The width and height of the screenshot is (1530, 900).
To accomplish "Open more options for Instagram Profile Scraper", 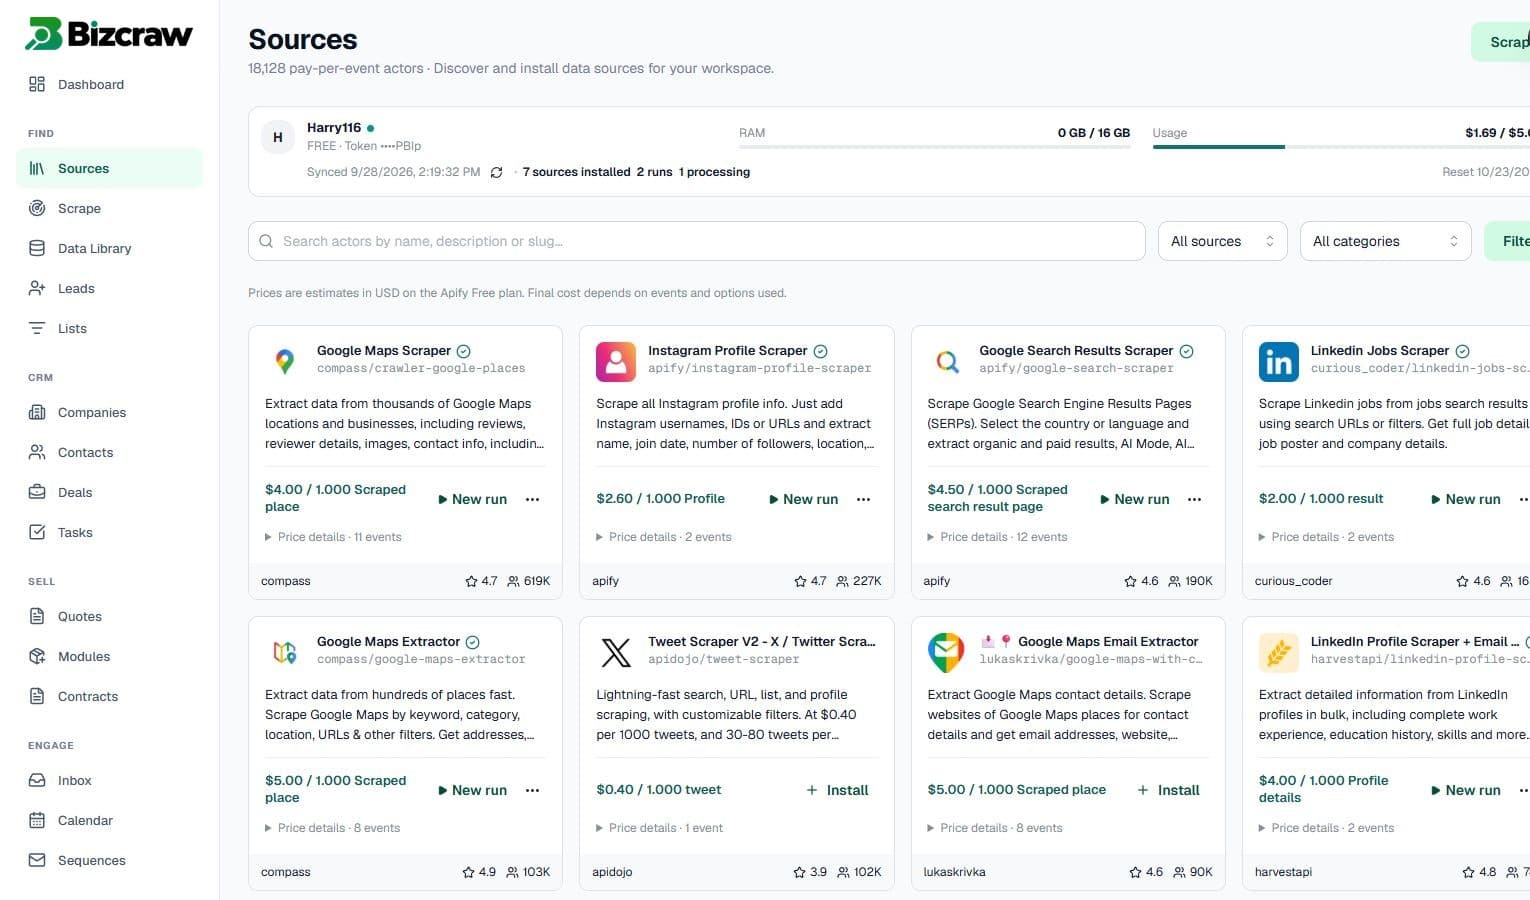I will (864, 499).
